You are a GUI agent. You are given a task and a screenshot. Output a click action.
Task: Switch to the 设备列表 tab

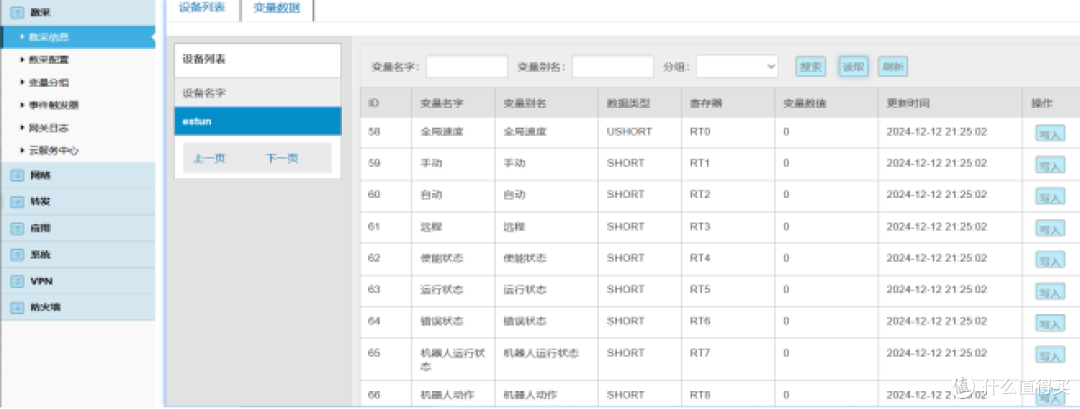pyautogui.click(x=202, y=9)
